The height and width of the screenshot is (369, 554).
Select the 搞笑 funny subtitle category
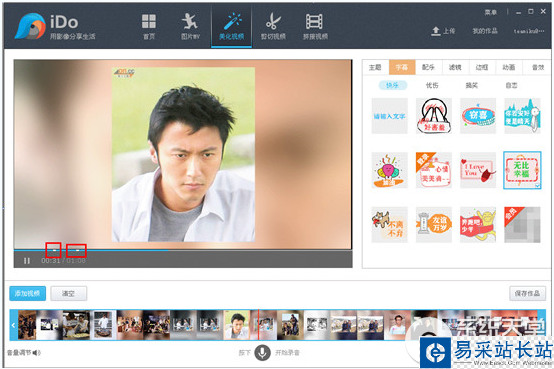(x=472, y=85)
